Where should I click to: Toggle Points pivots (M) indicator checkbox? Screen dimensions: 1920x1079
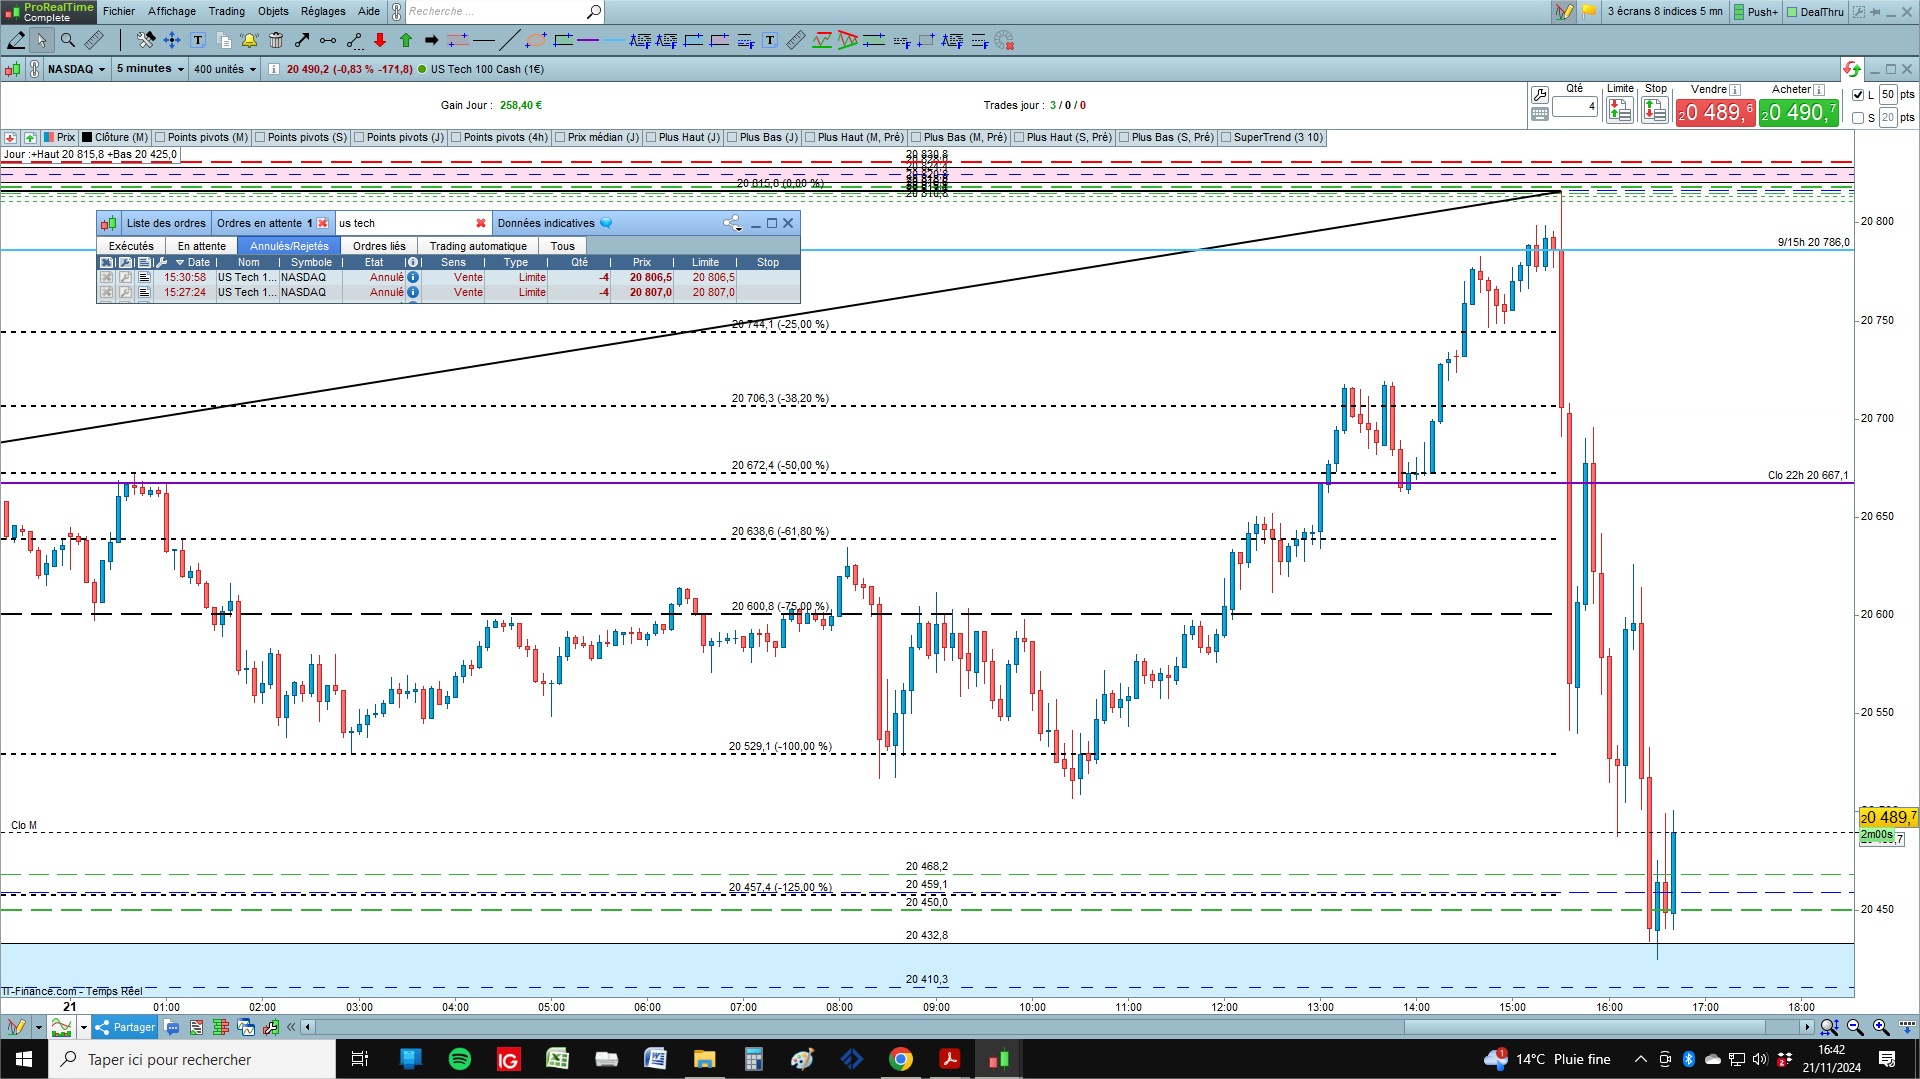point(160,138)
